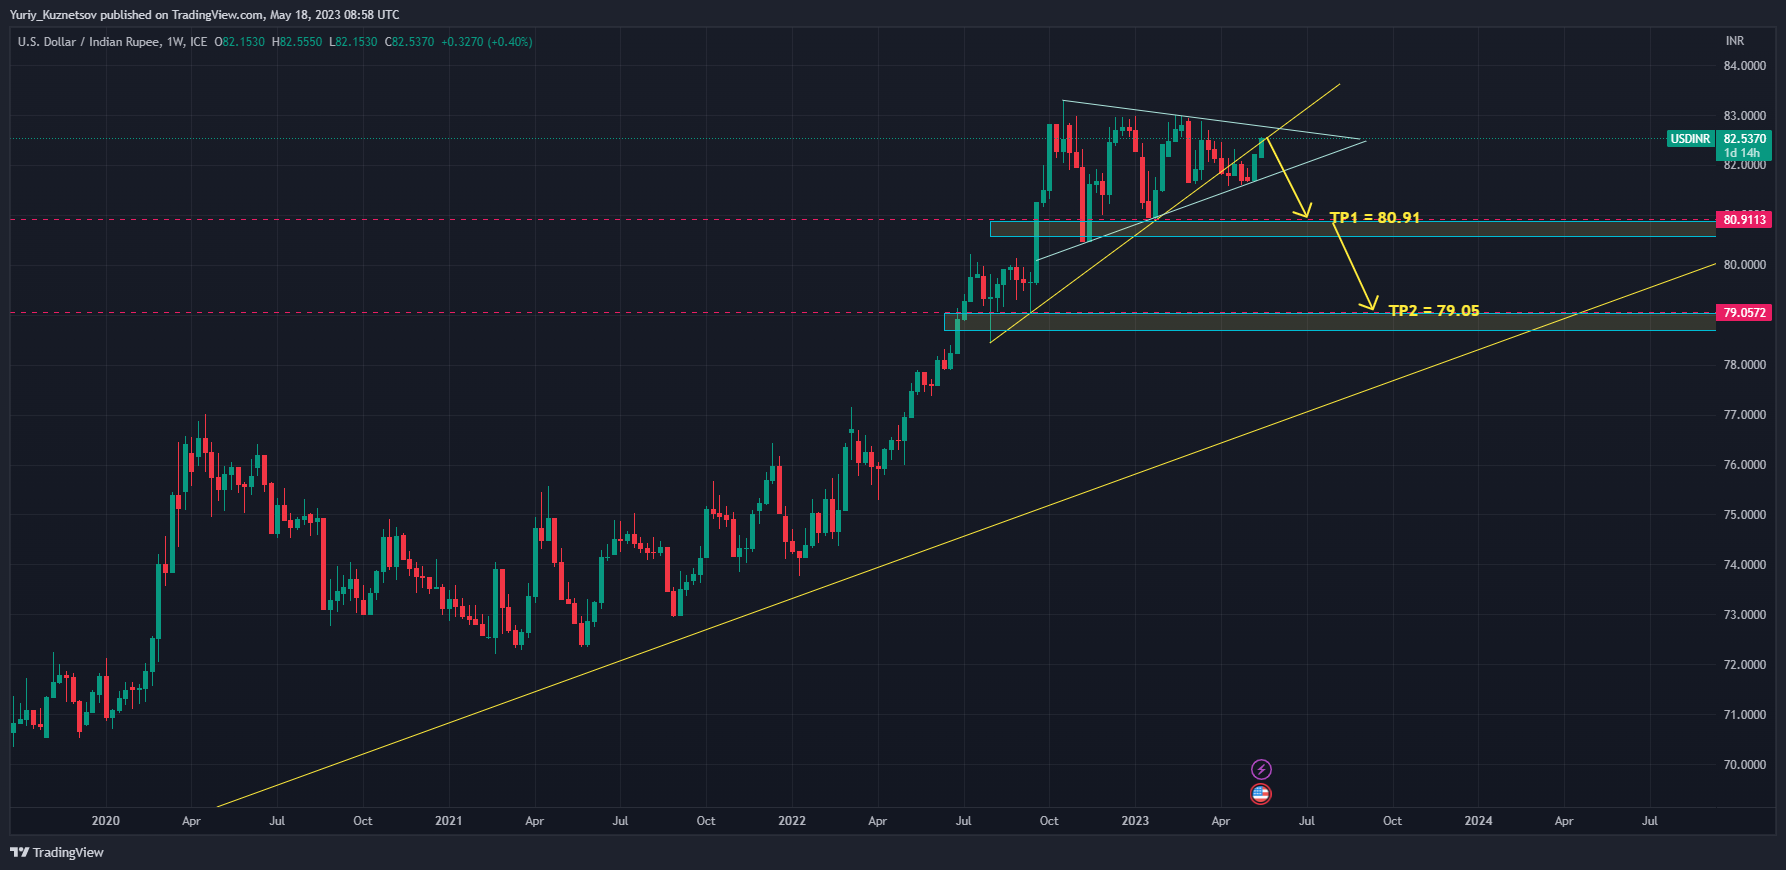1786x870 pixels.
Task: Click the 79.0572 red price label
Action: [x=1744, y=313]
